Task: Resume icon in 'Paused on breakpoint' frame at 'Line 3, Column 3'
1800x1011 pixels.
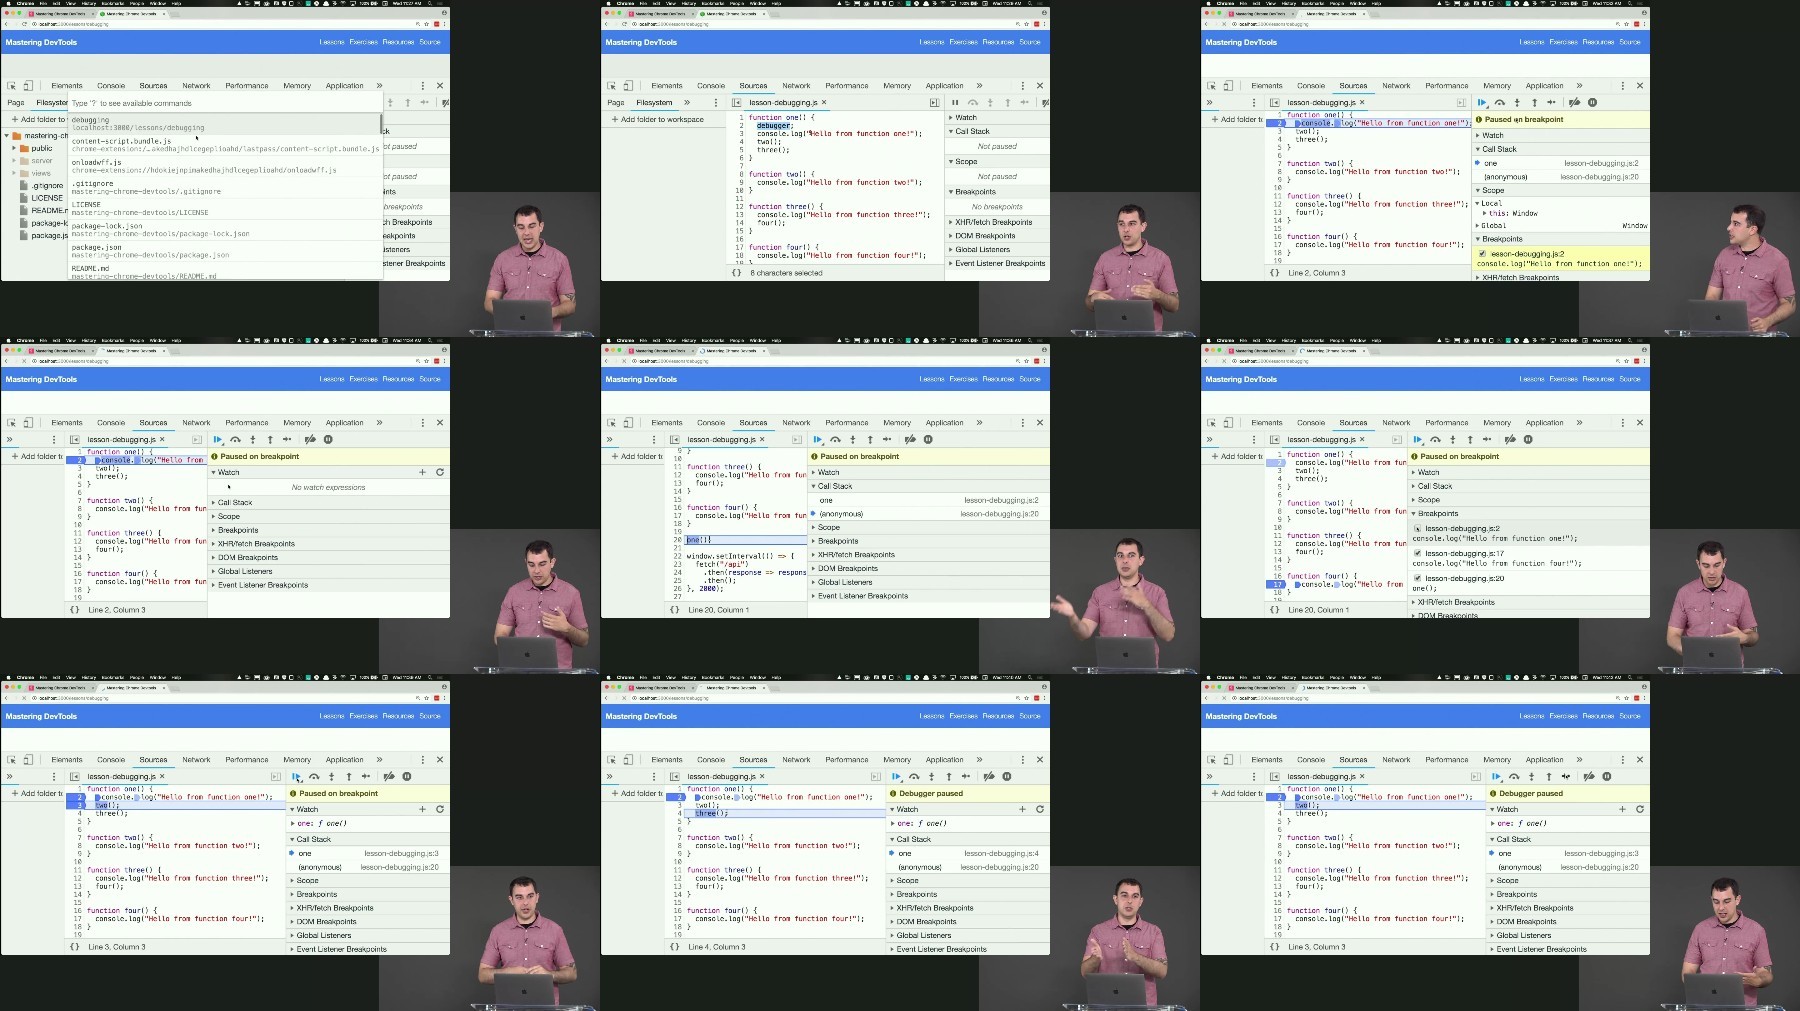Action: click(x=296, y=776)
